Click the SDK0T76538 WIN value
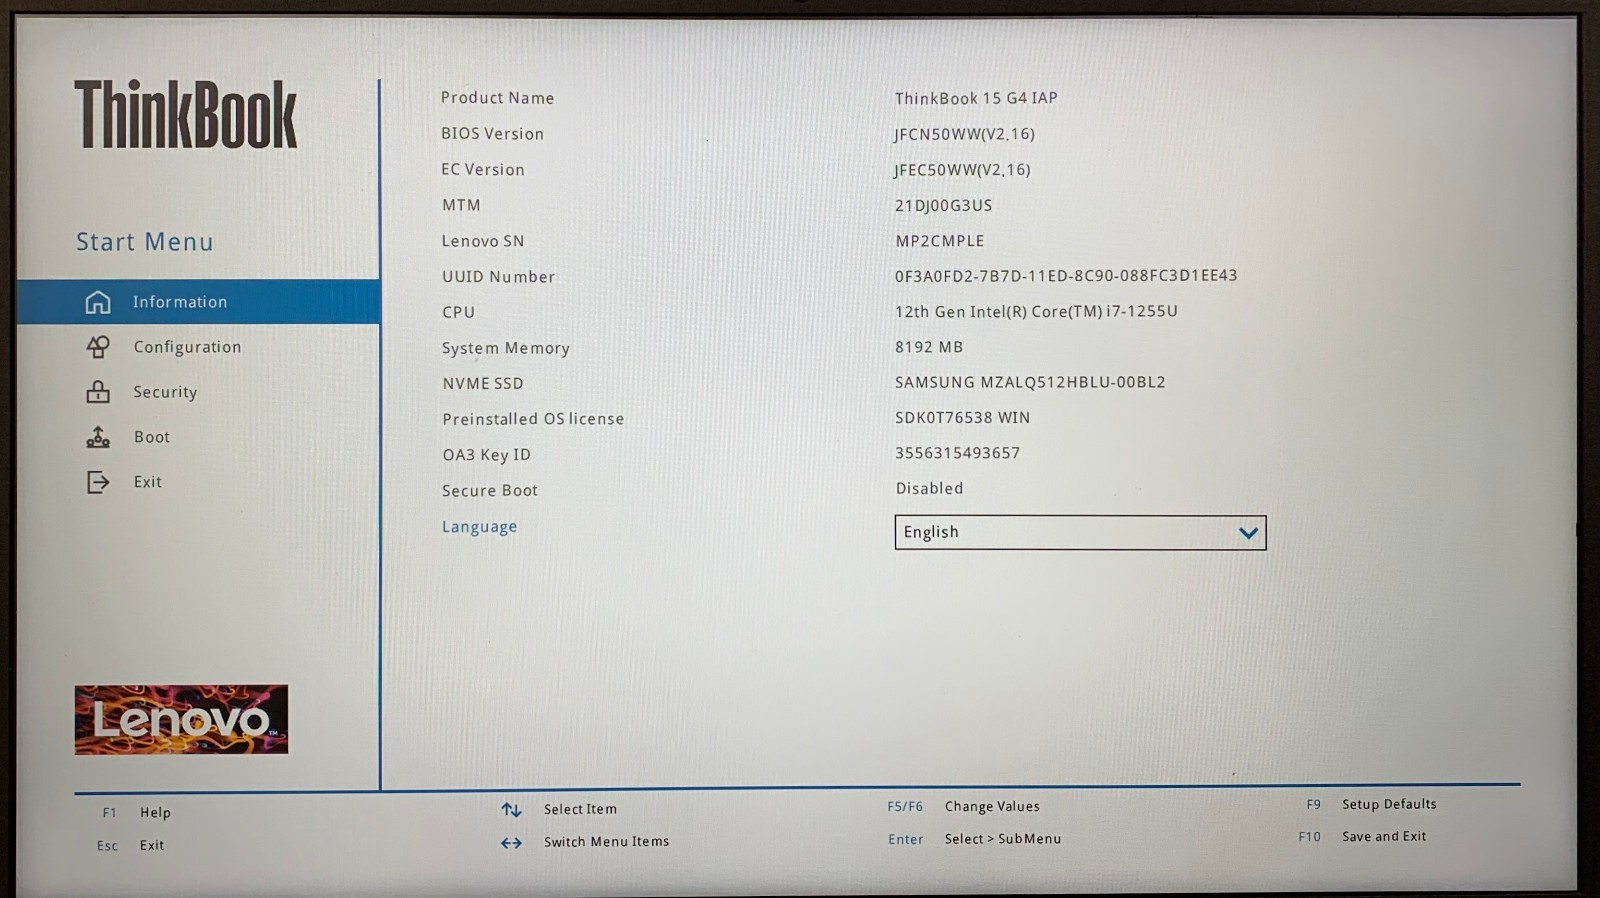Screen dimensions: 1600x898 [962, 417]
